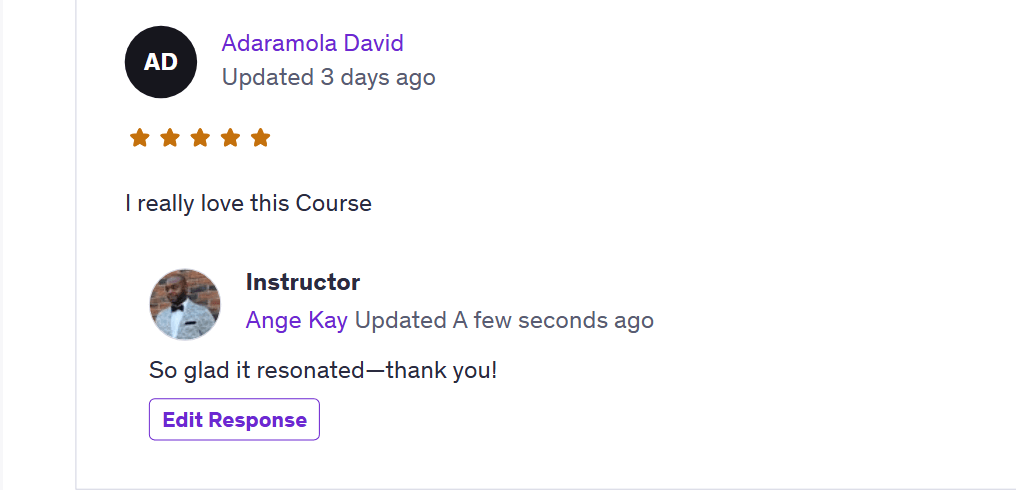Click the word "resonated" in the reply
1016x490 pixels.
(320, 370)
